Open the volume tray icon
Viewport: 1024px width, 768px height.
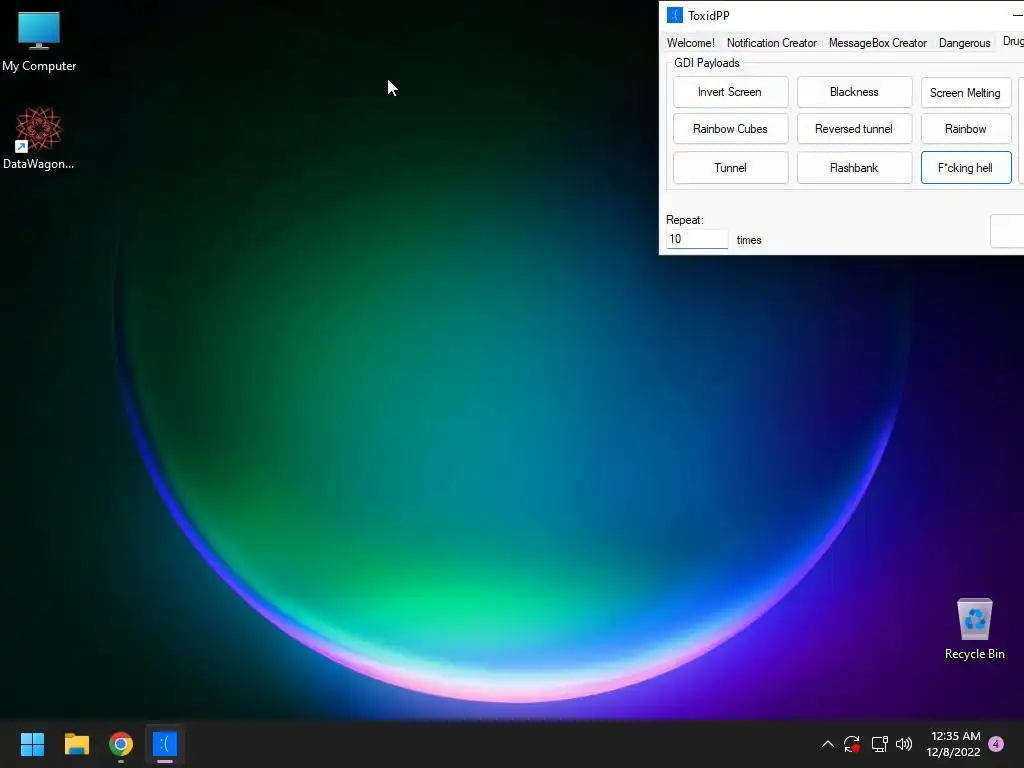[x=904, y=744]
